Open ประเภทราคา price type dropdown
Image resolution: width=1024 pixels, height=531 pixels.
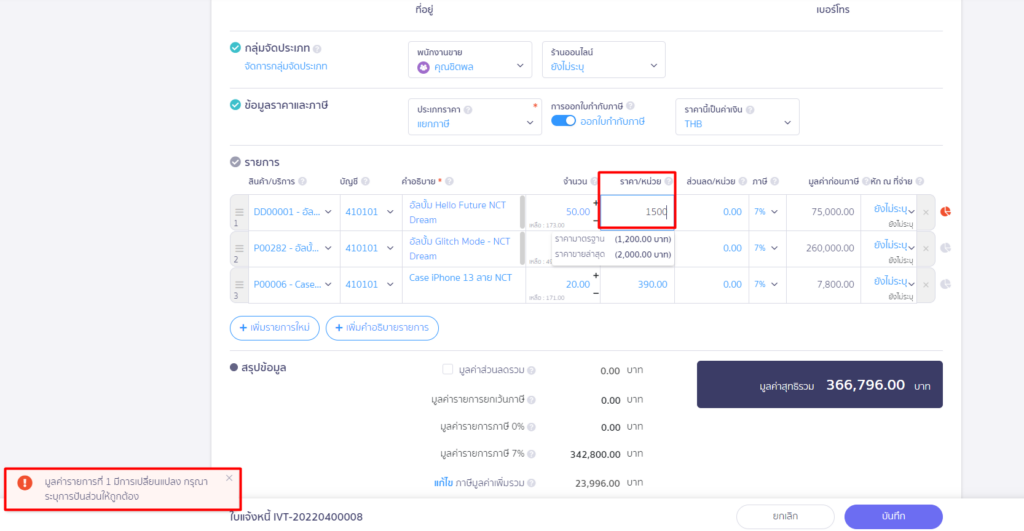click(x=476, y=123)
